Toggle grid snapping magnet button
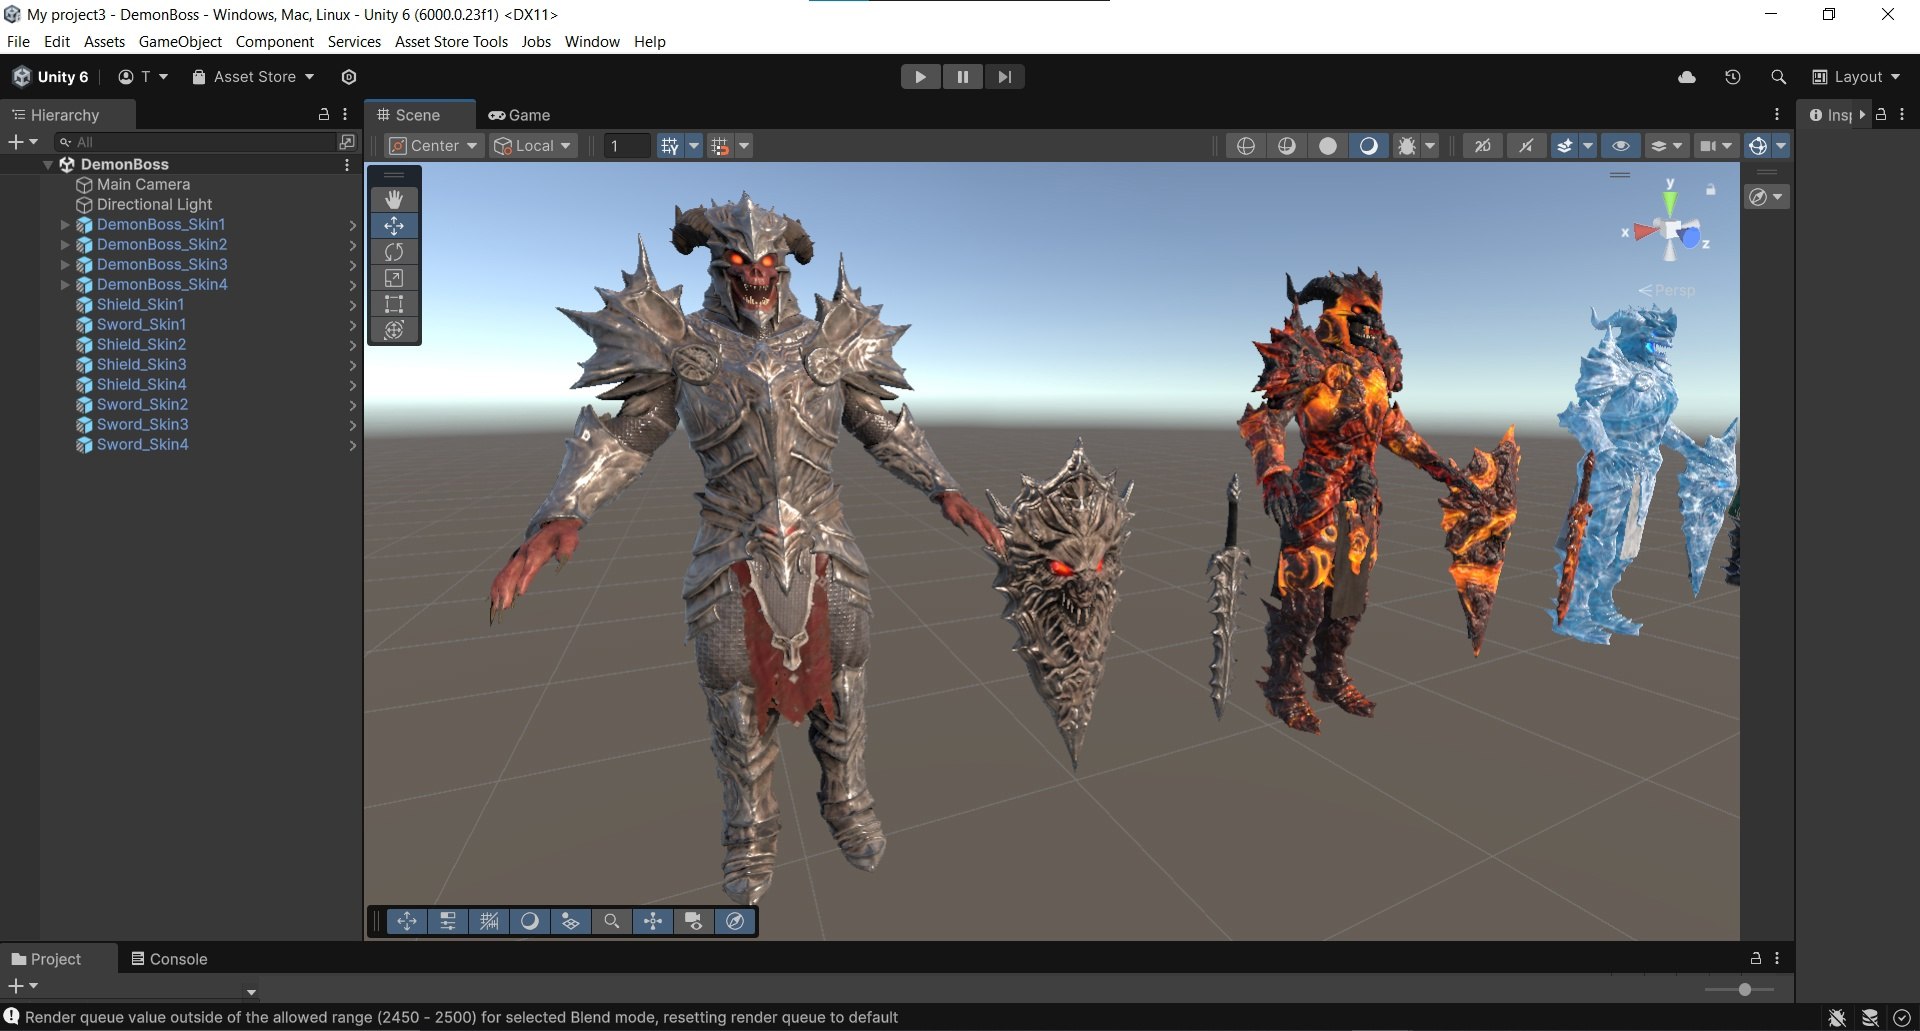The height and width of the screenshot is (1031, 1920). point(720,146)
